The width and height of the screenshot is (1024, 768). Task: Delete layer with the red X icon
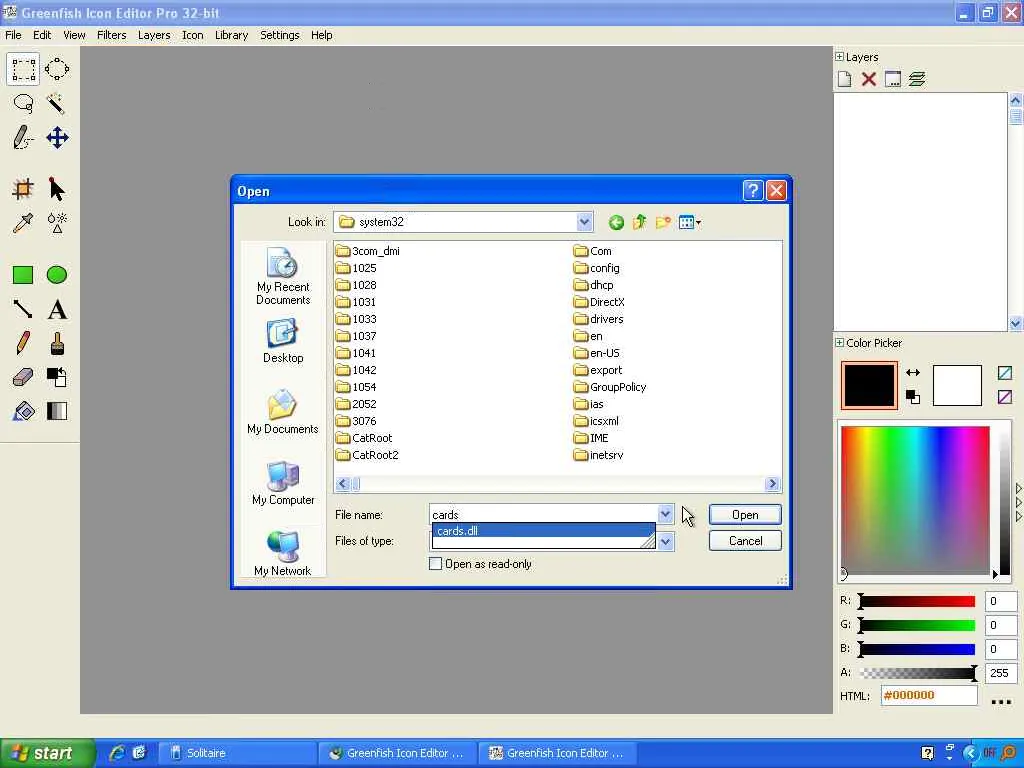(x=869, y=79)
